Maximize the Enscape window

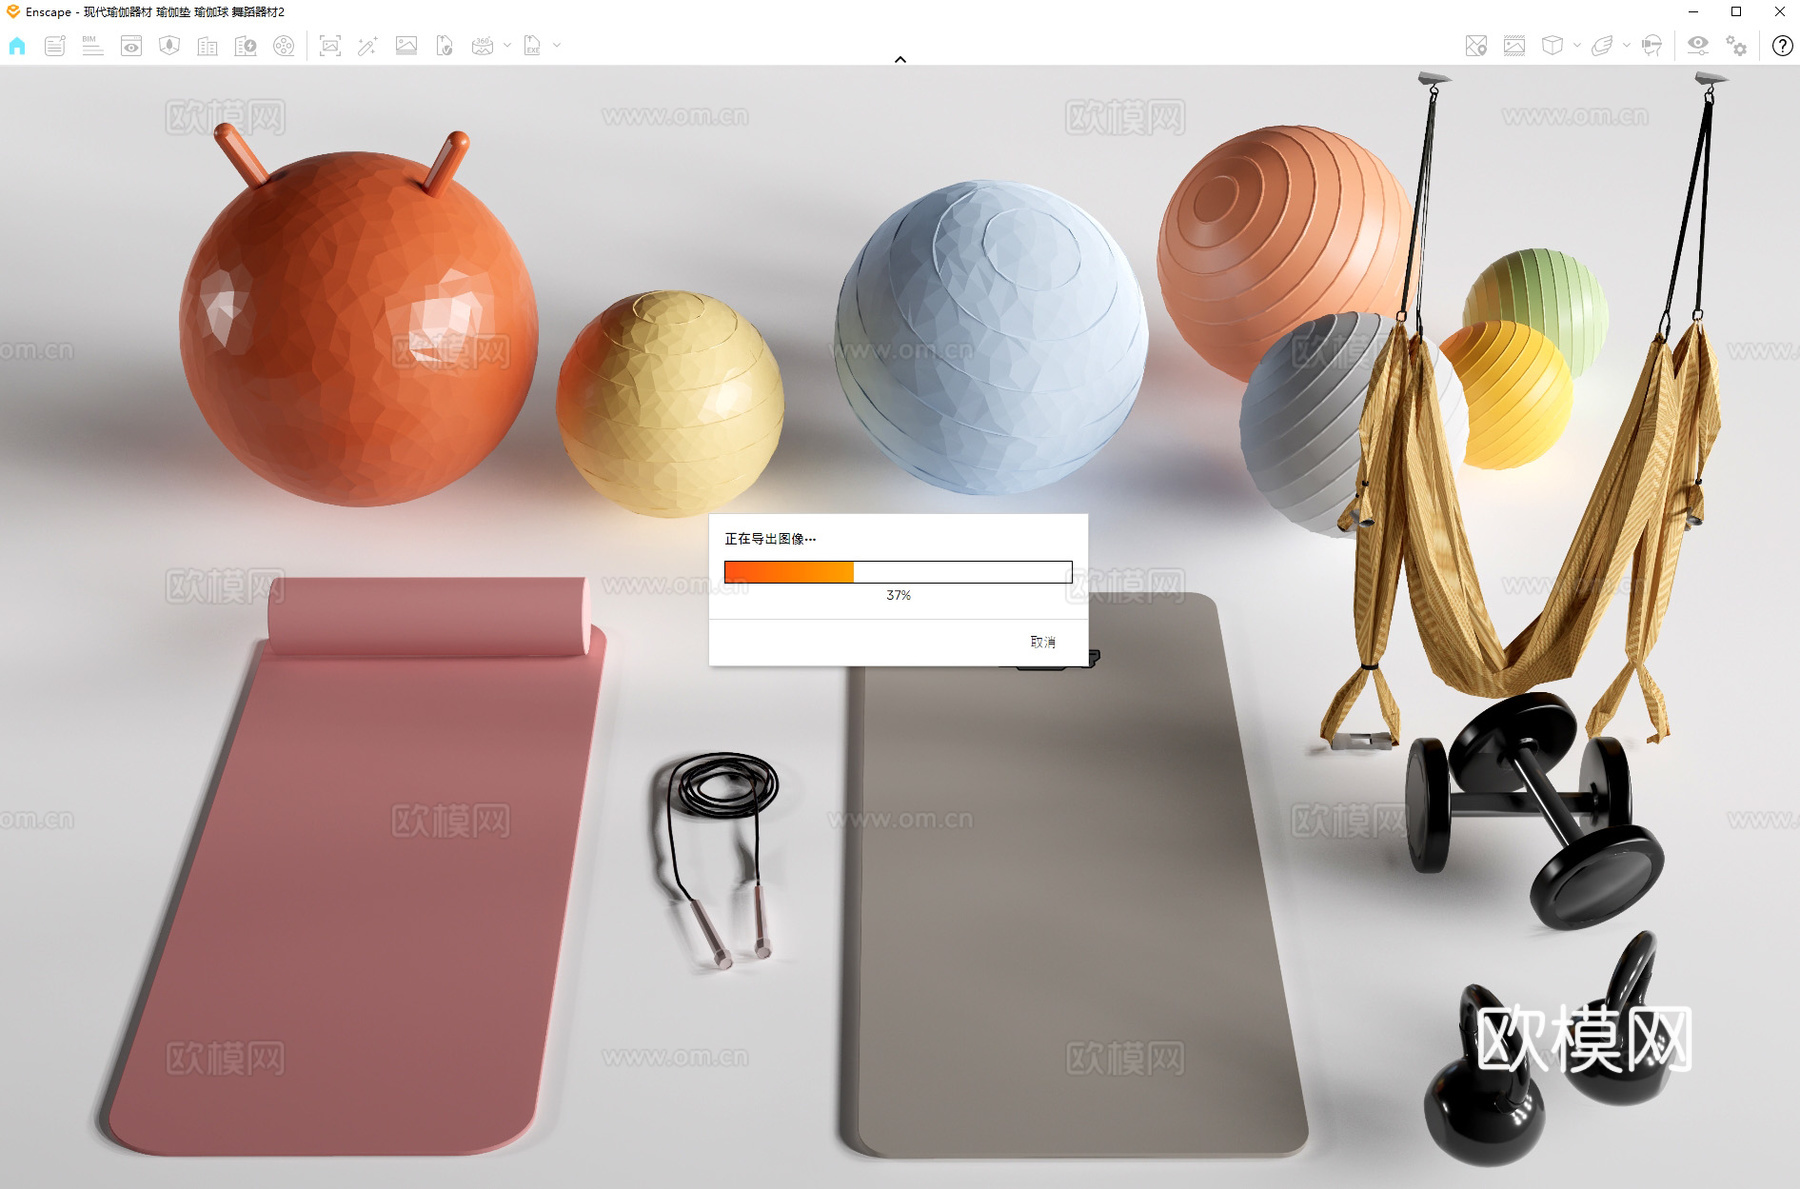[x=1736, y=12]
